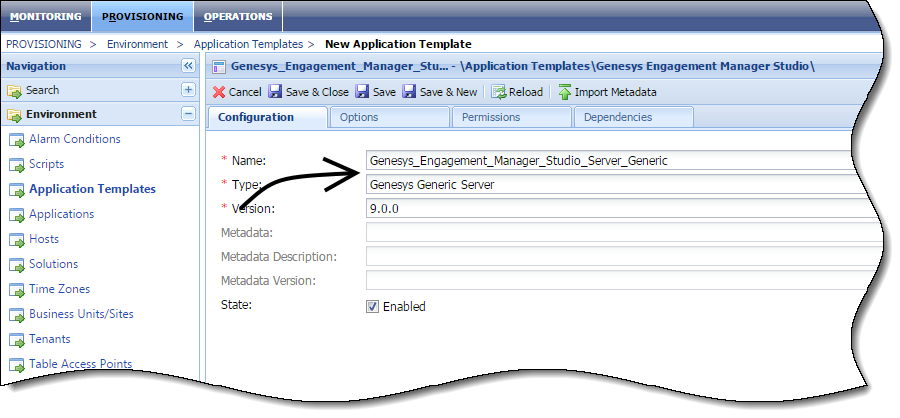Expand the Search section
The height and width of the screenshot is (418, 900).
[188, 90]
